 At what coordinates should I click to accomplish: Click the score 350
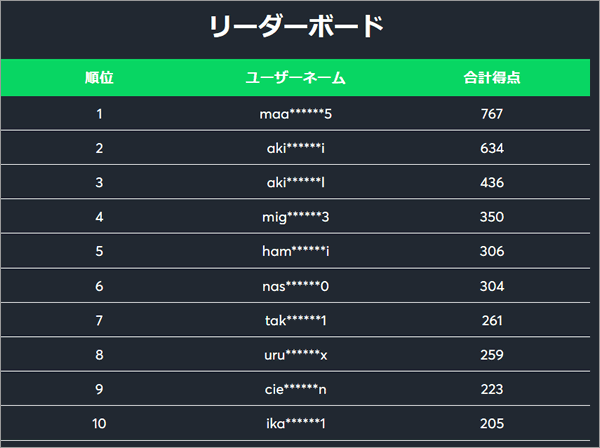(492, 217)
